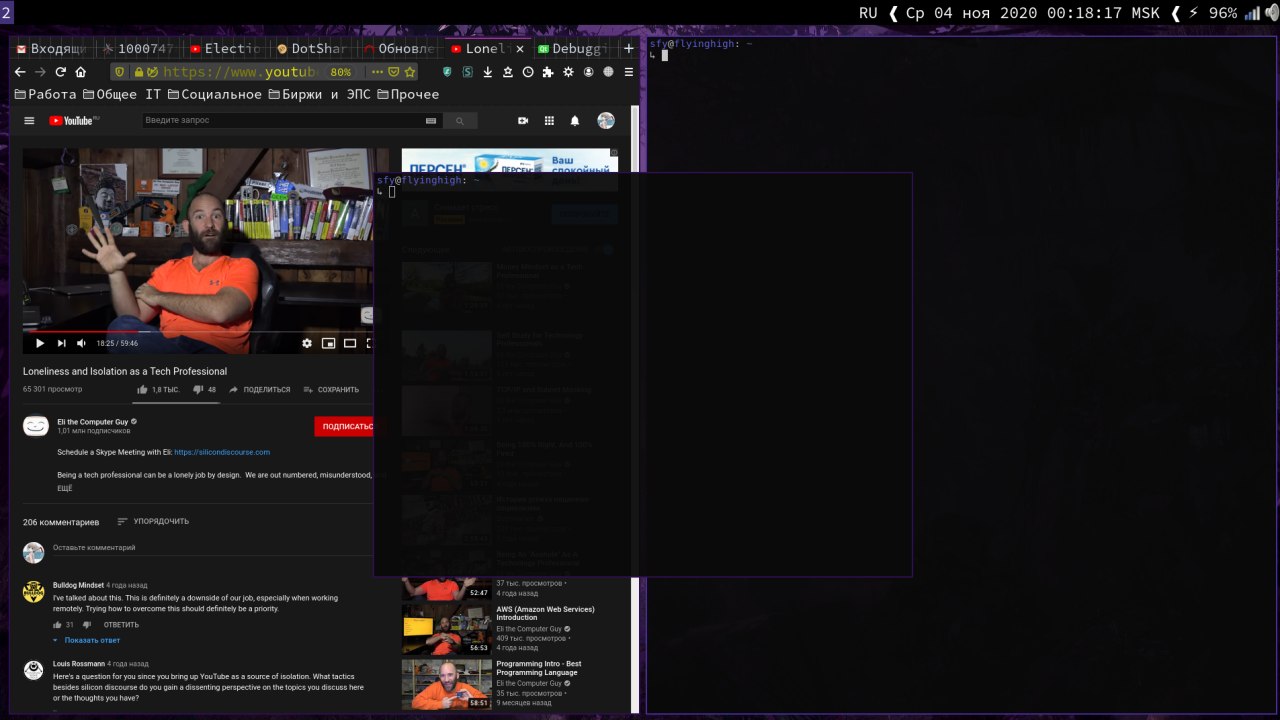
Task: Open the Биржи и ЭПС bookmarks folder
Action: point(319,94)
